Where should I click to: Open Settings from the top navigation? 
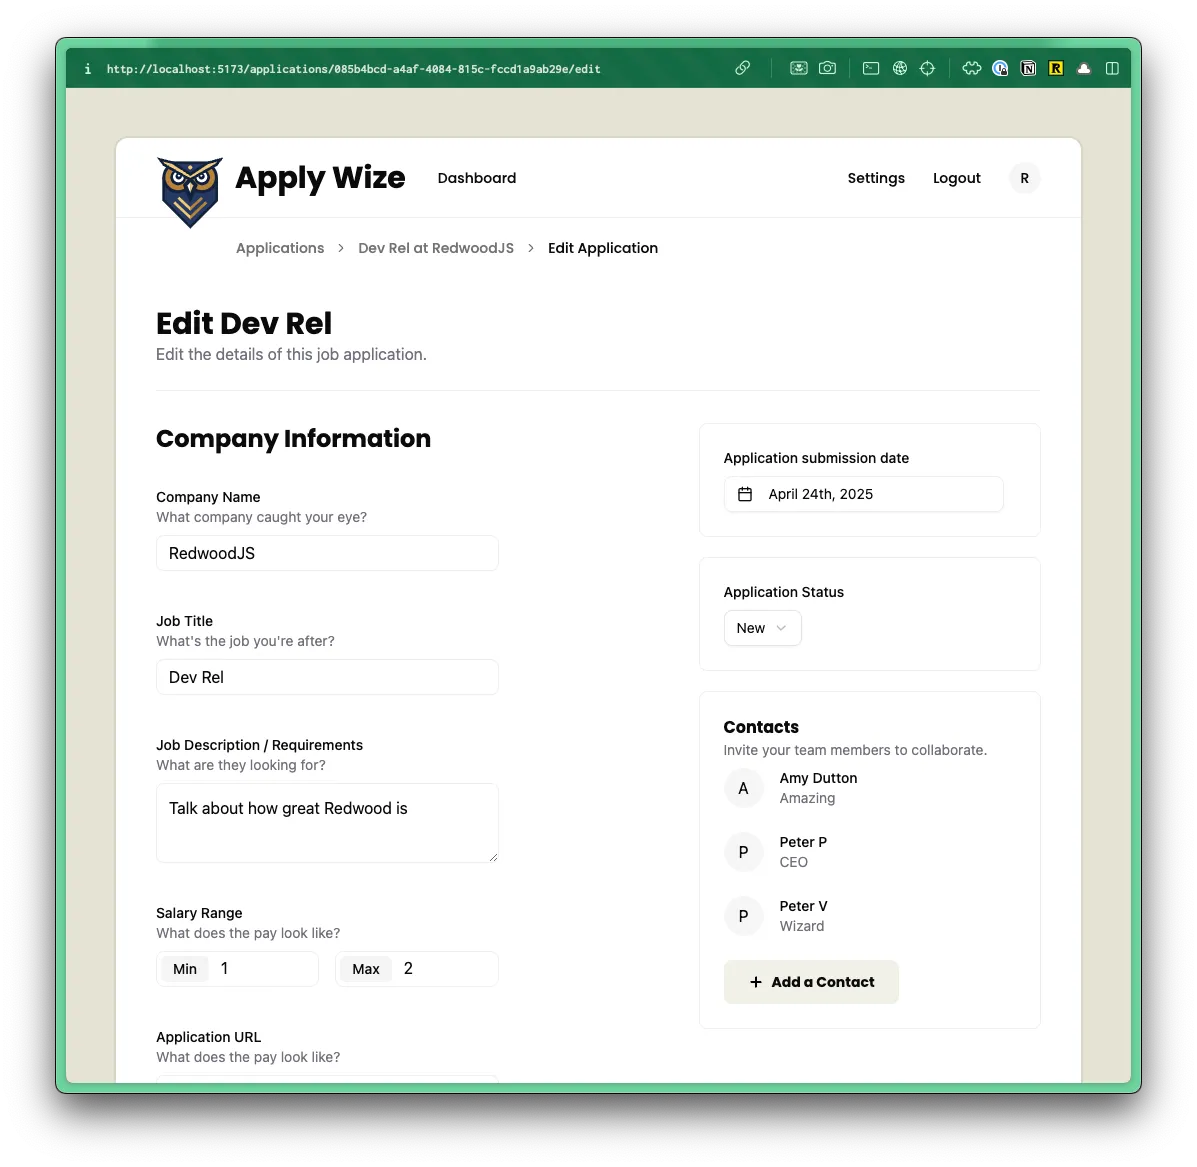(x=876, y=178)
